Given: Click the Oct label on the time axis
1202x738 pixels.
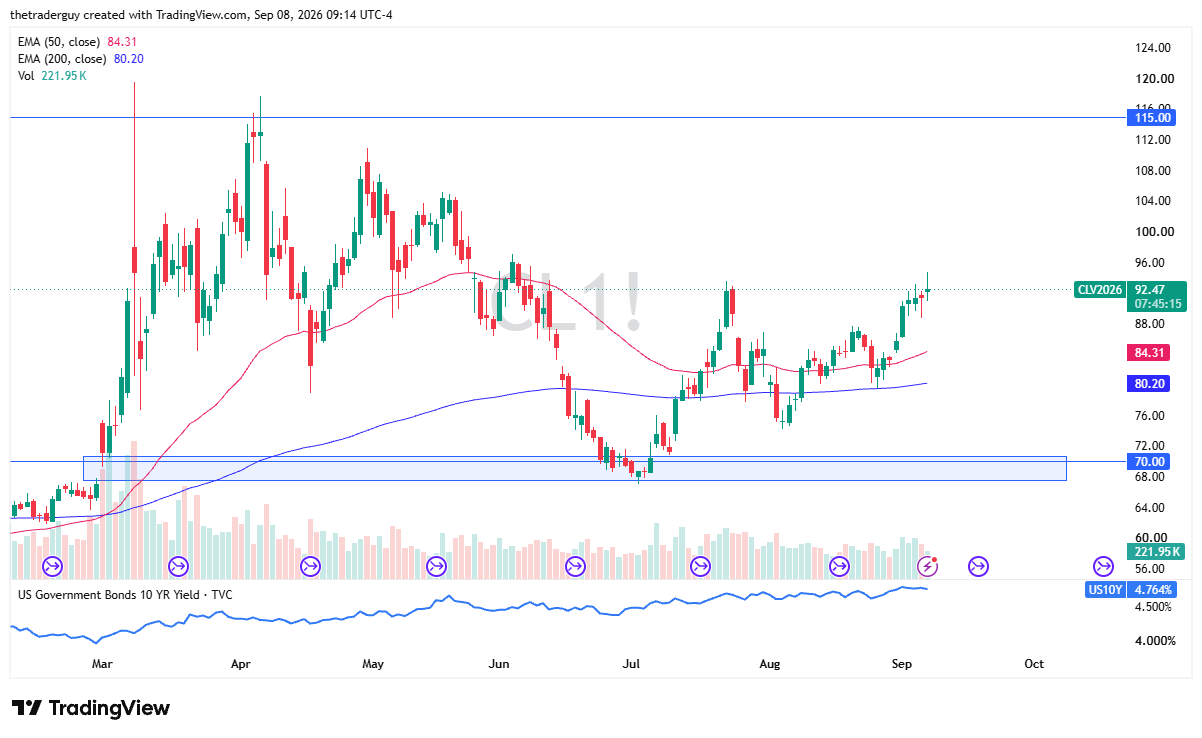Looking at the screenshot, I should point(1034,664).
